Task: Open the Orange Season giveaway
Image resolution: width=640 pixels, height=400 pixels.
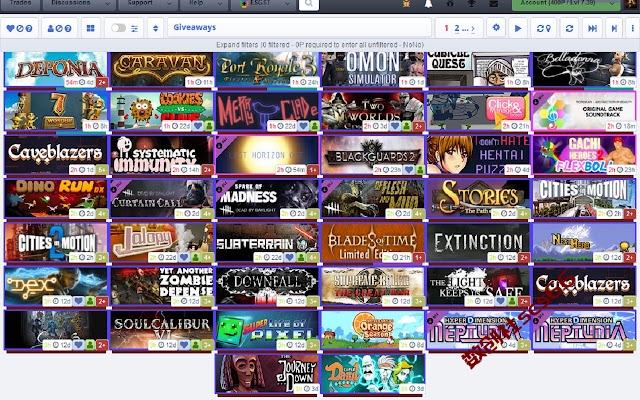Action: (373, 330)
